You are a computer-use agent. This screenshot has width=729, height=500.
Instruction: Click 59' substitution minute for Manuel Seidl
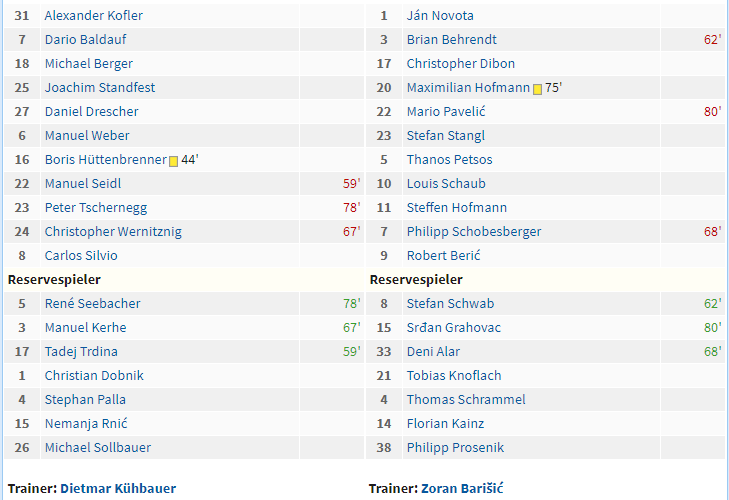351,184
